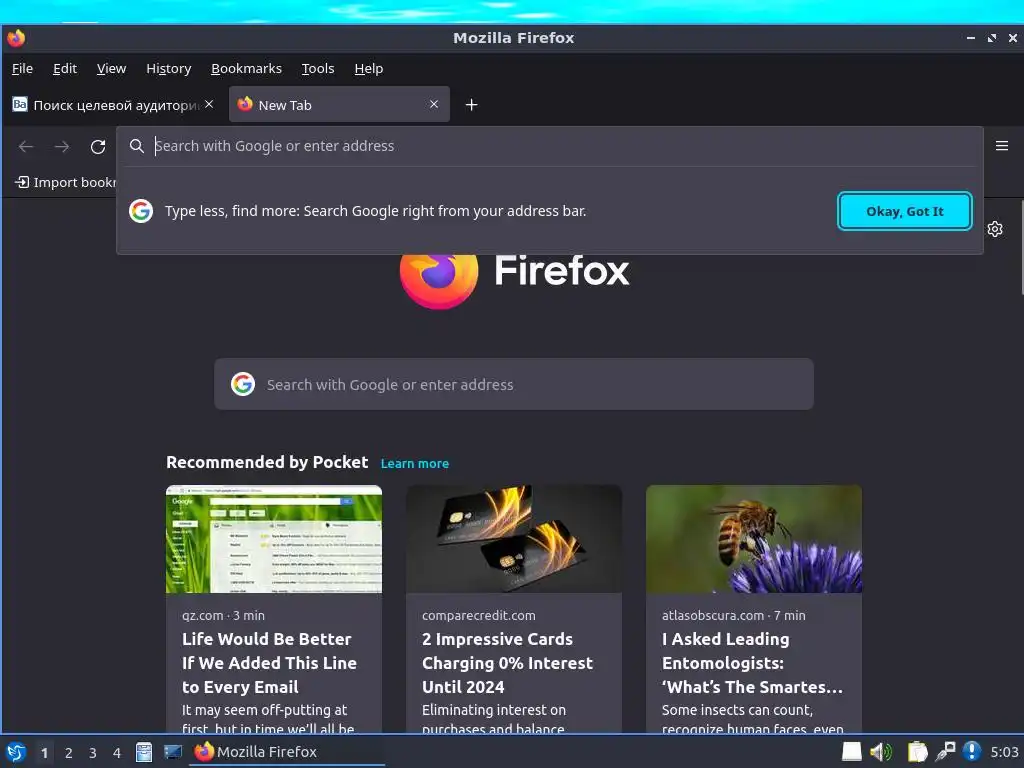
Task: Click the page vertical scrollbar
Action: tap(1021, 248)
